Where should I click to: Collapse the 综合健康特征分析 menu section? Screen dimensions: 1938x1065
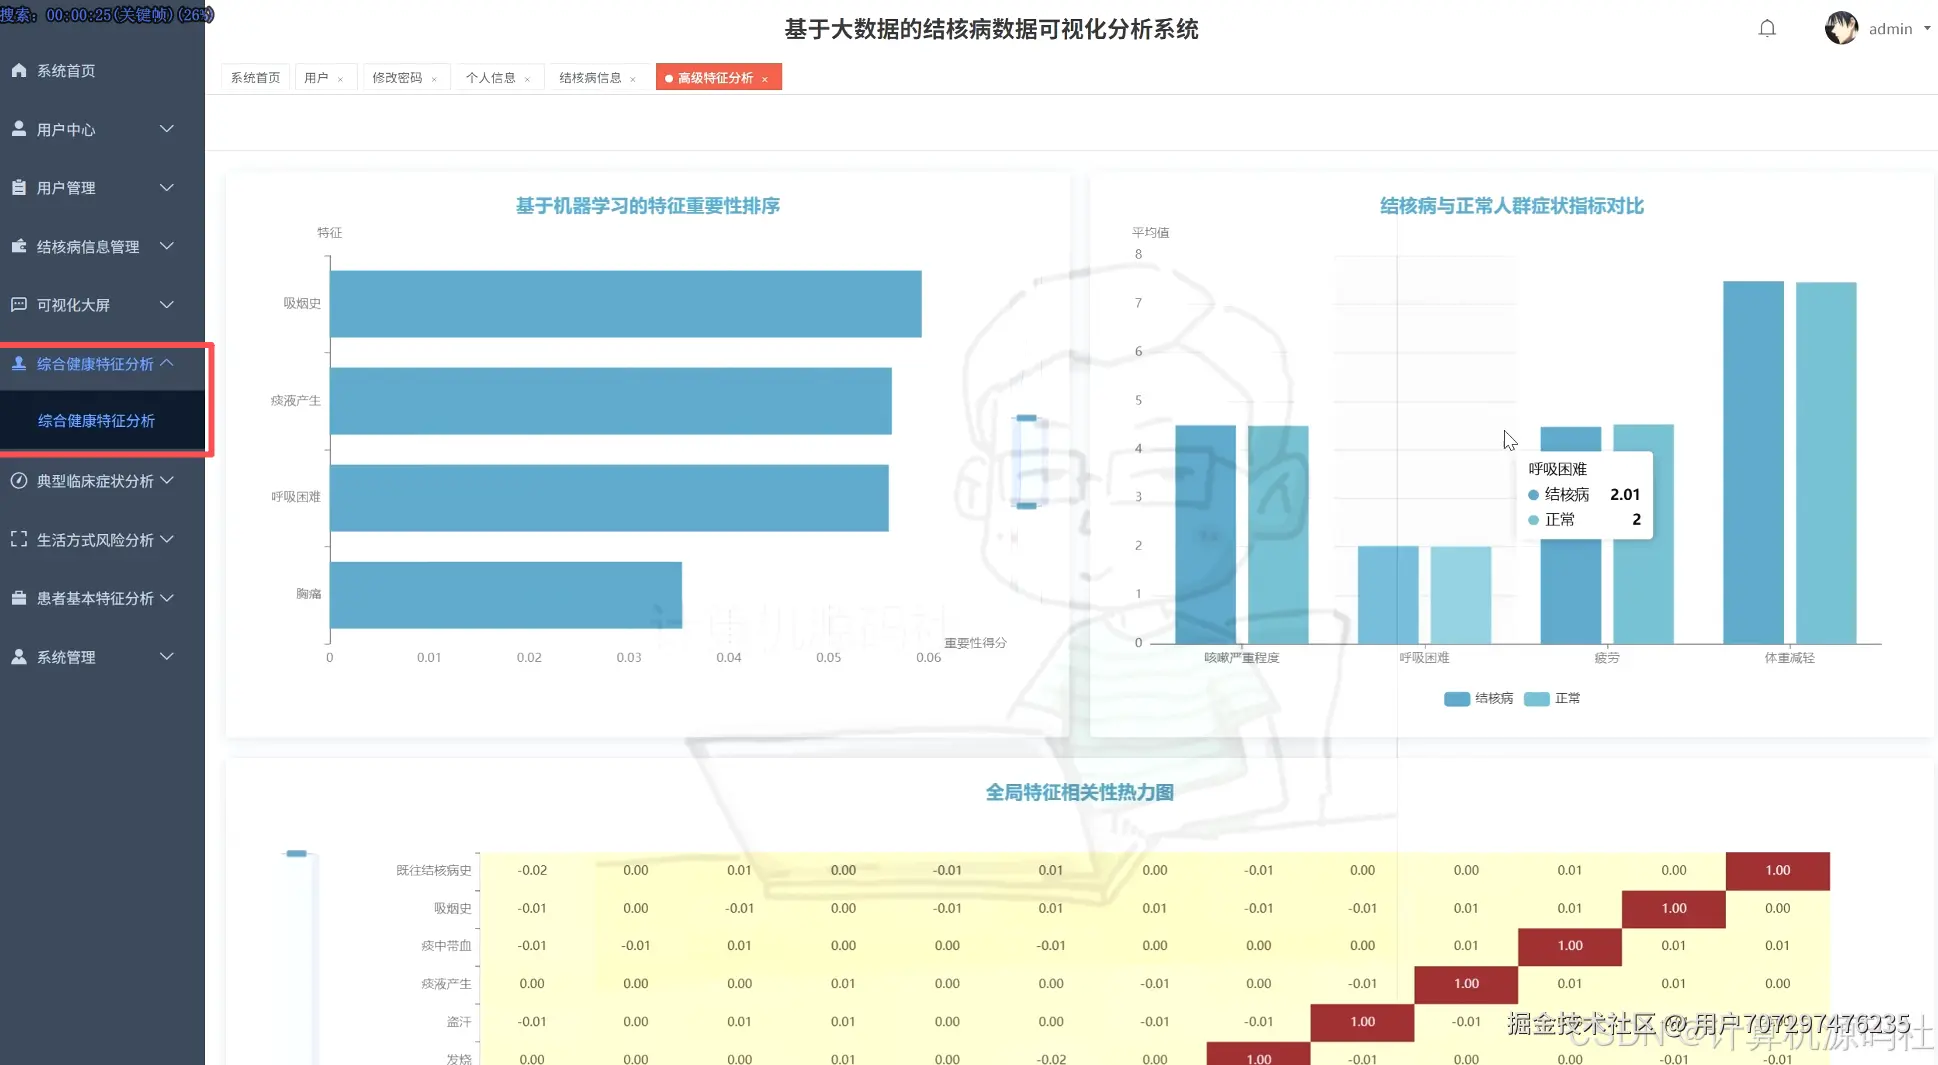(95, 363)
